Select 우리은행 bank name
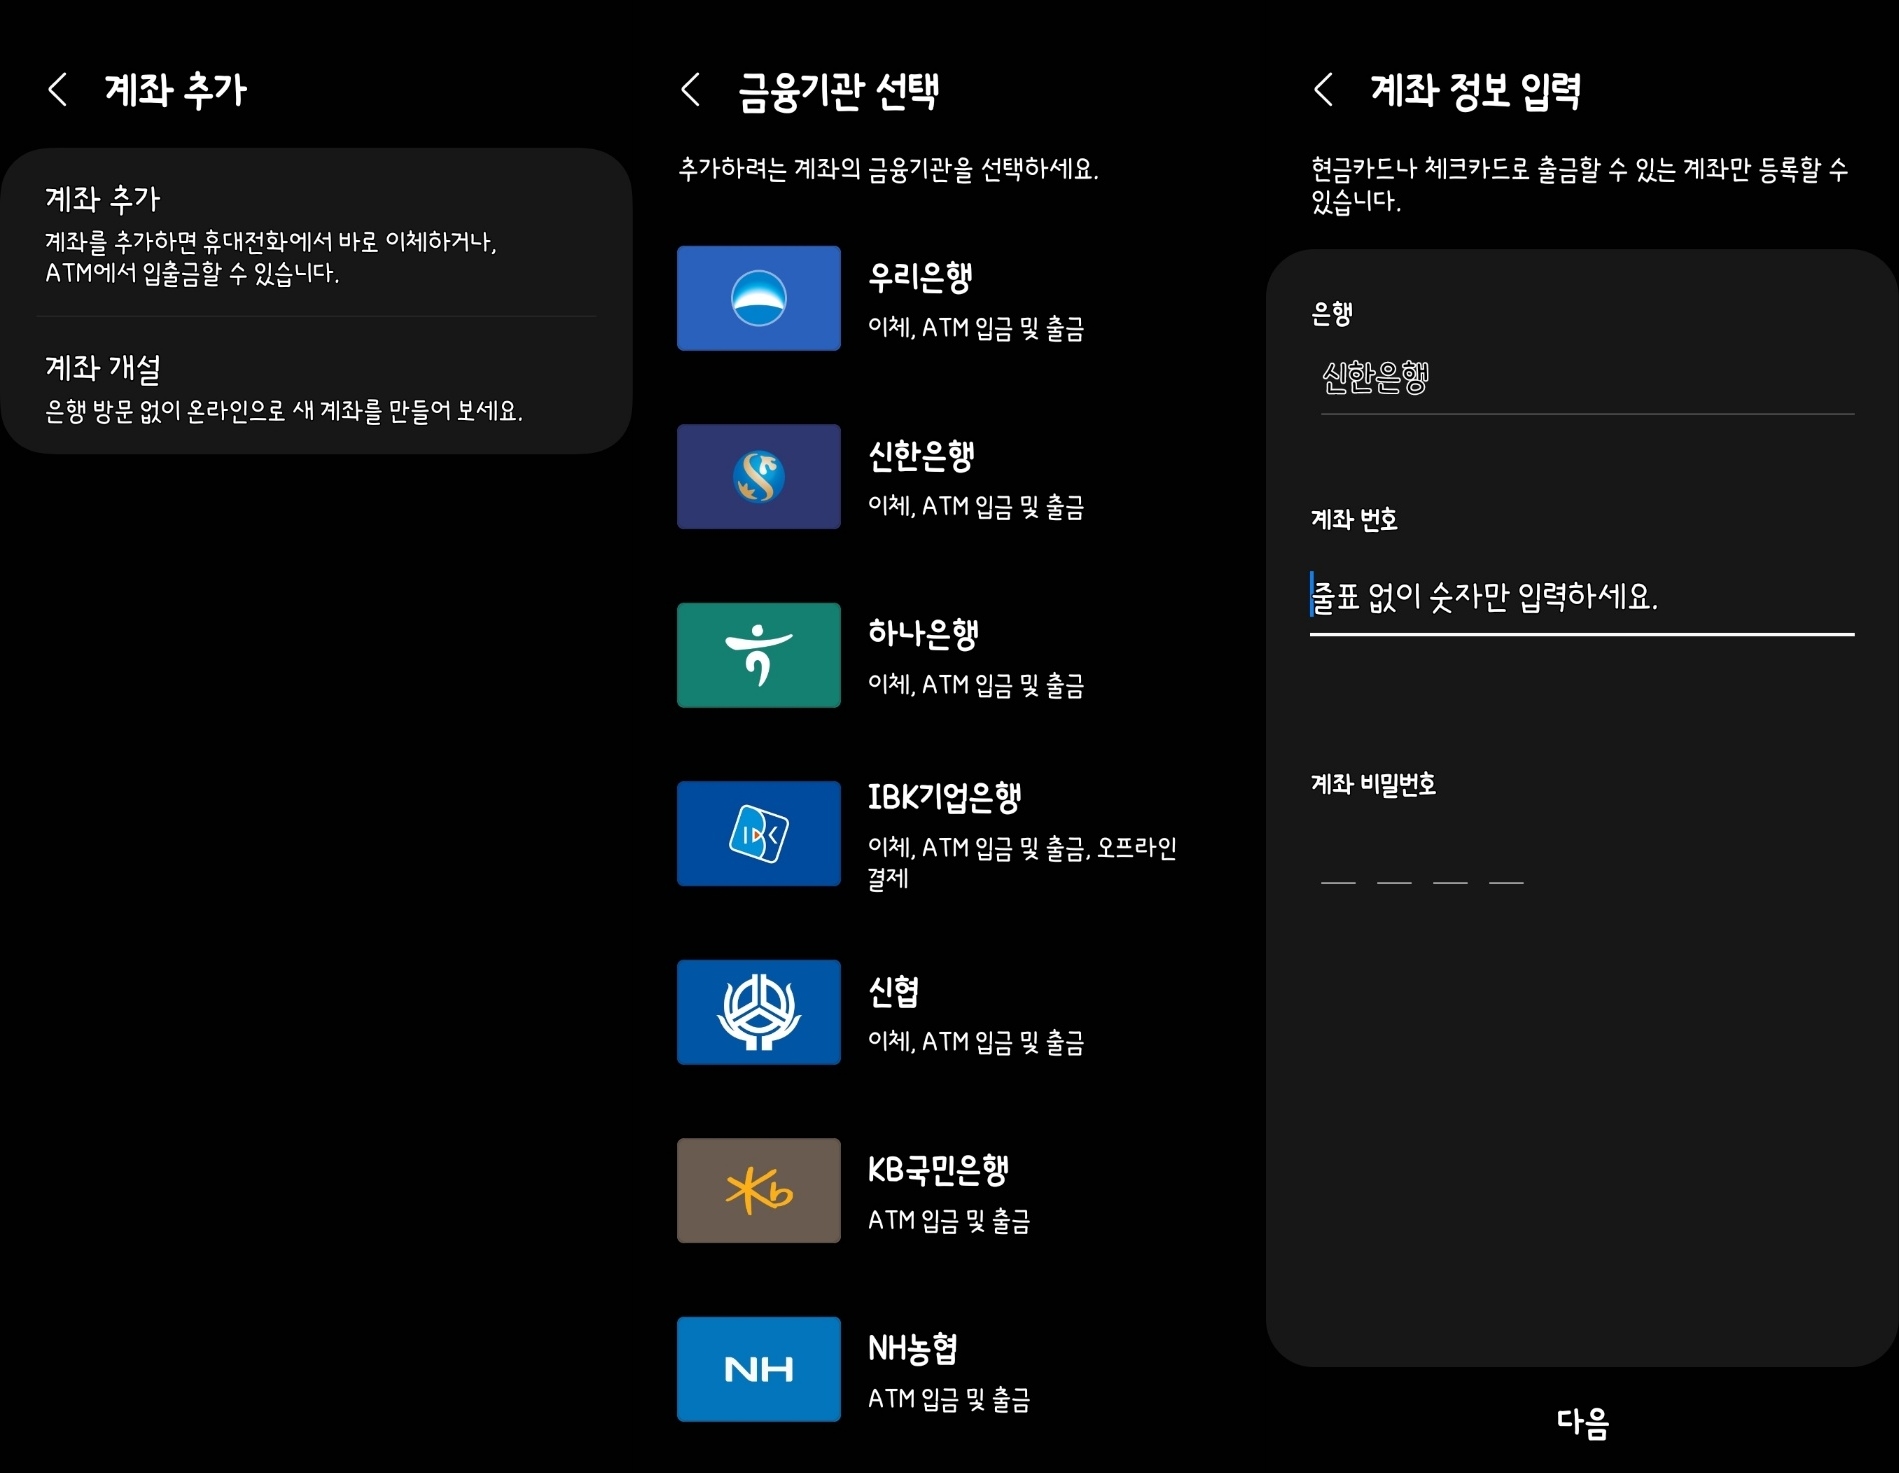Image resolution: width=1899 pixels, height=1473 pixels. (x=920, y=277)
